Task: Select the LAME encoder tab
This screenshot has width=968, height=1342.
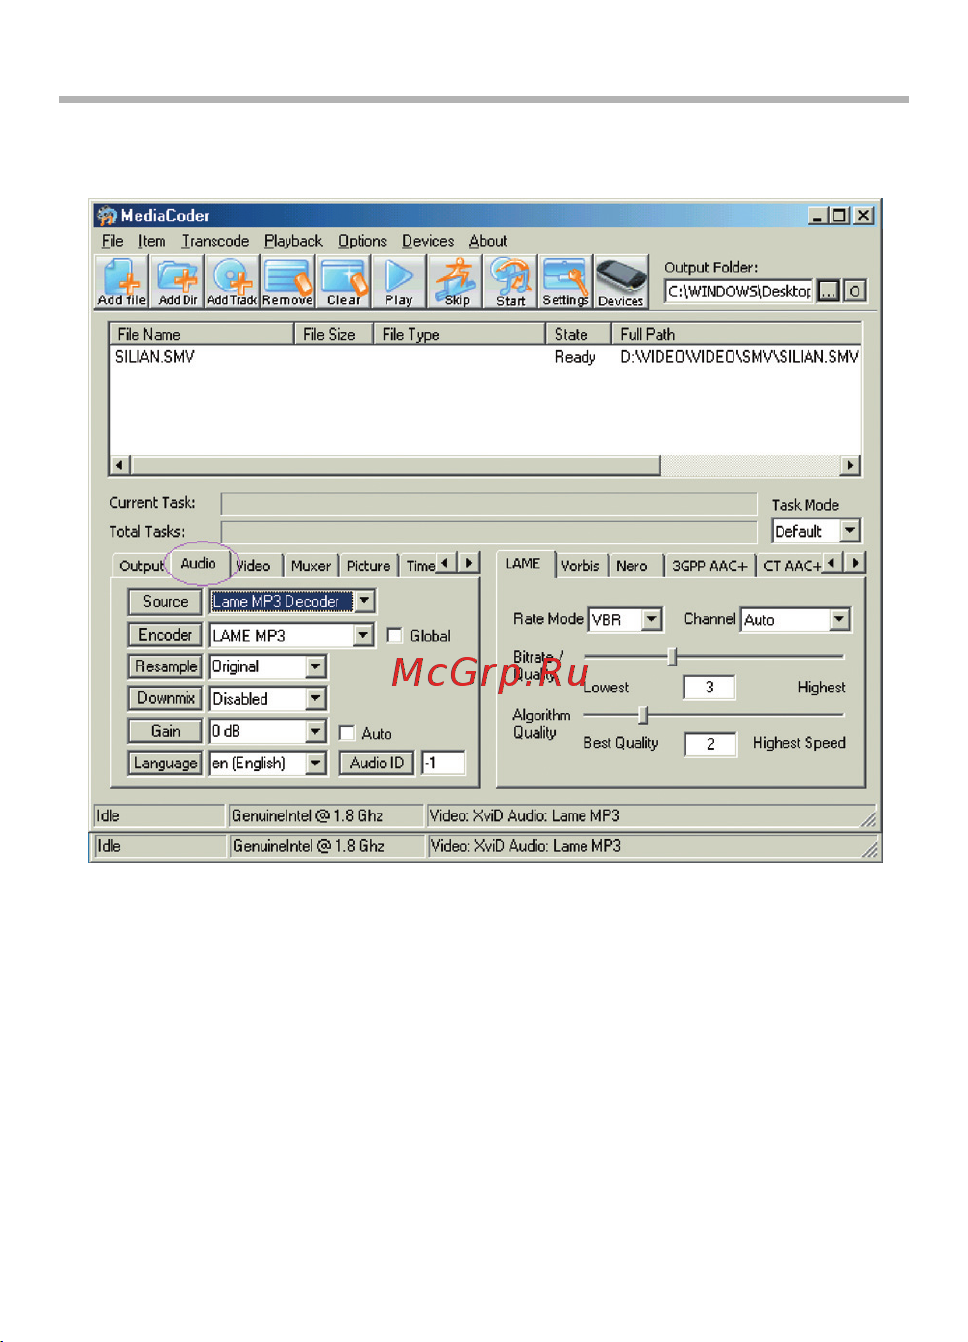Action: 523,564
